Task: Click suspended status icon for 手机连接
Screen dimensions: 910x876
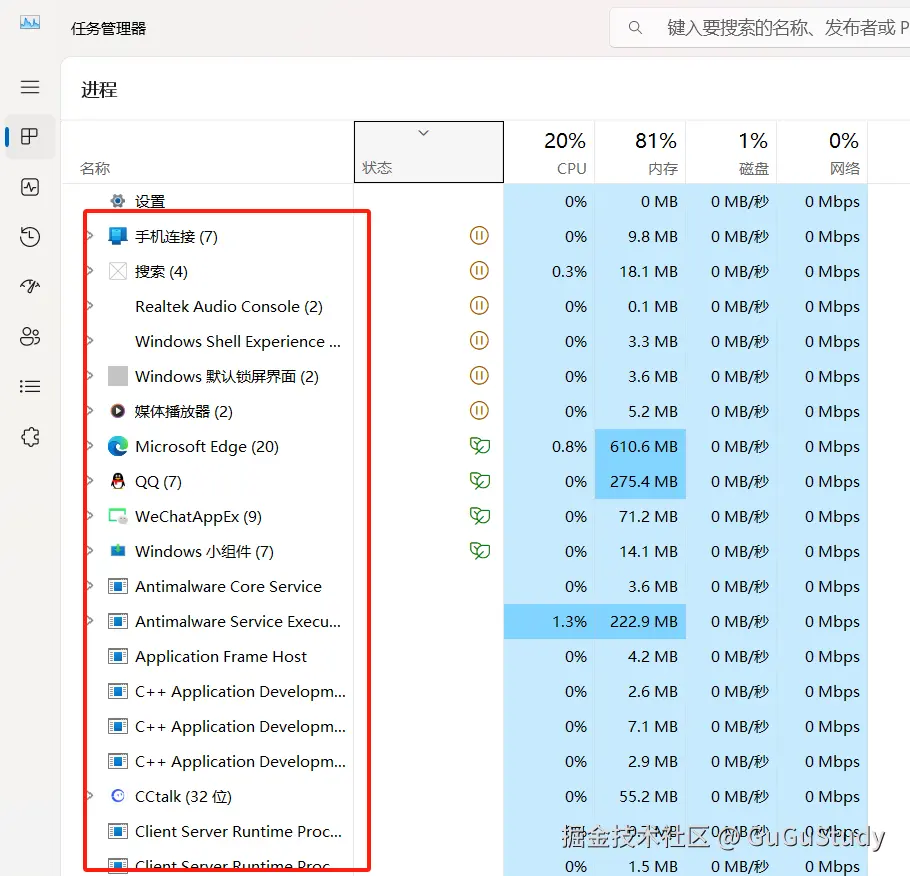Action: point(479,236)
